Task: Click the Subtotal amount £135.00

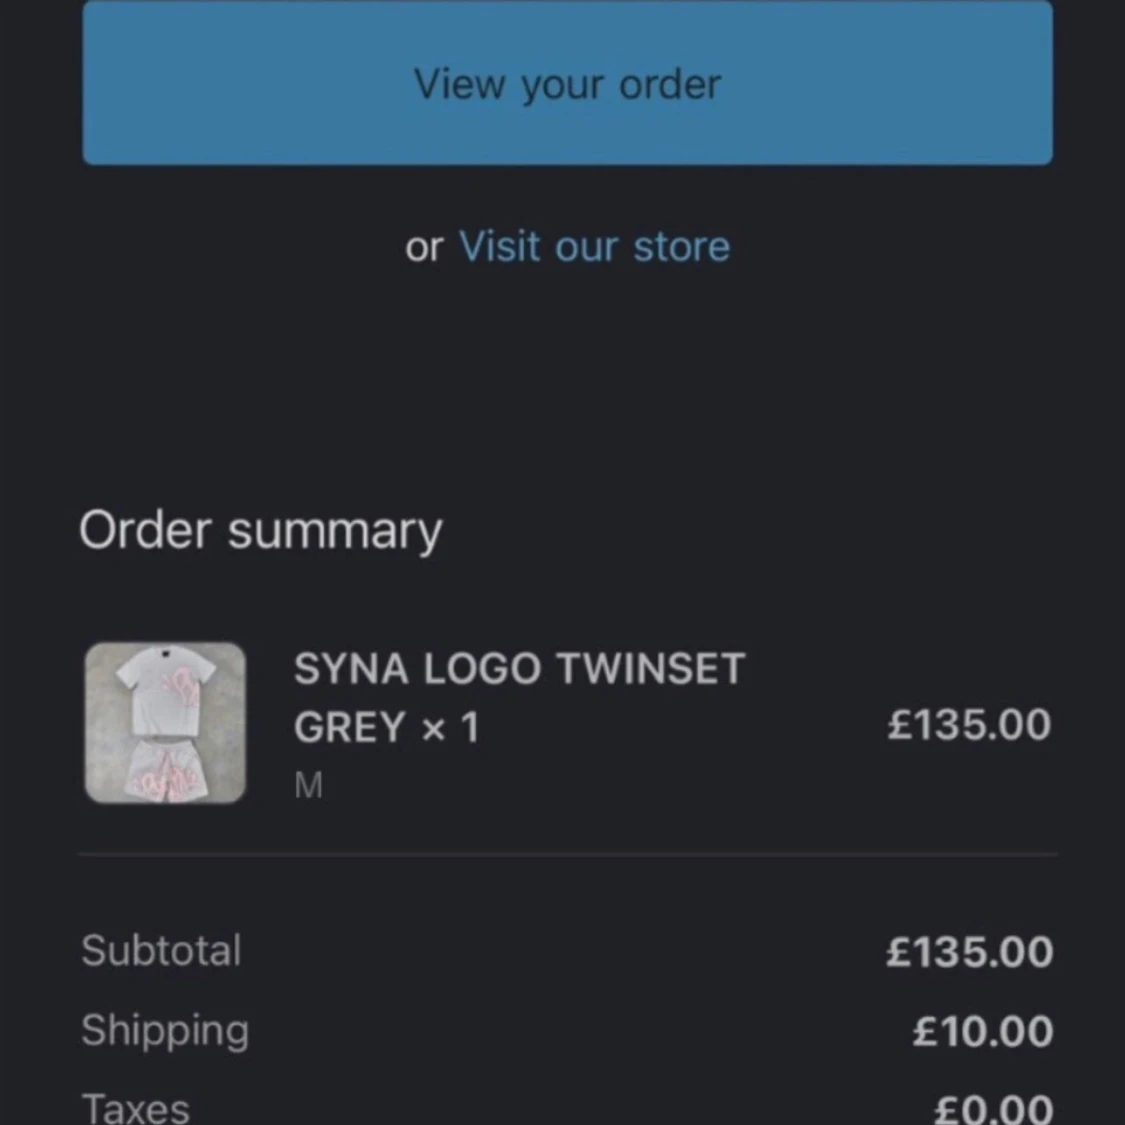Action: [968, 952]
